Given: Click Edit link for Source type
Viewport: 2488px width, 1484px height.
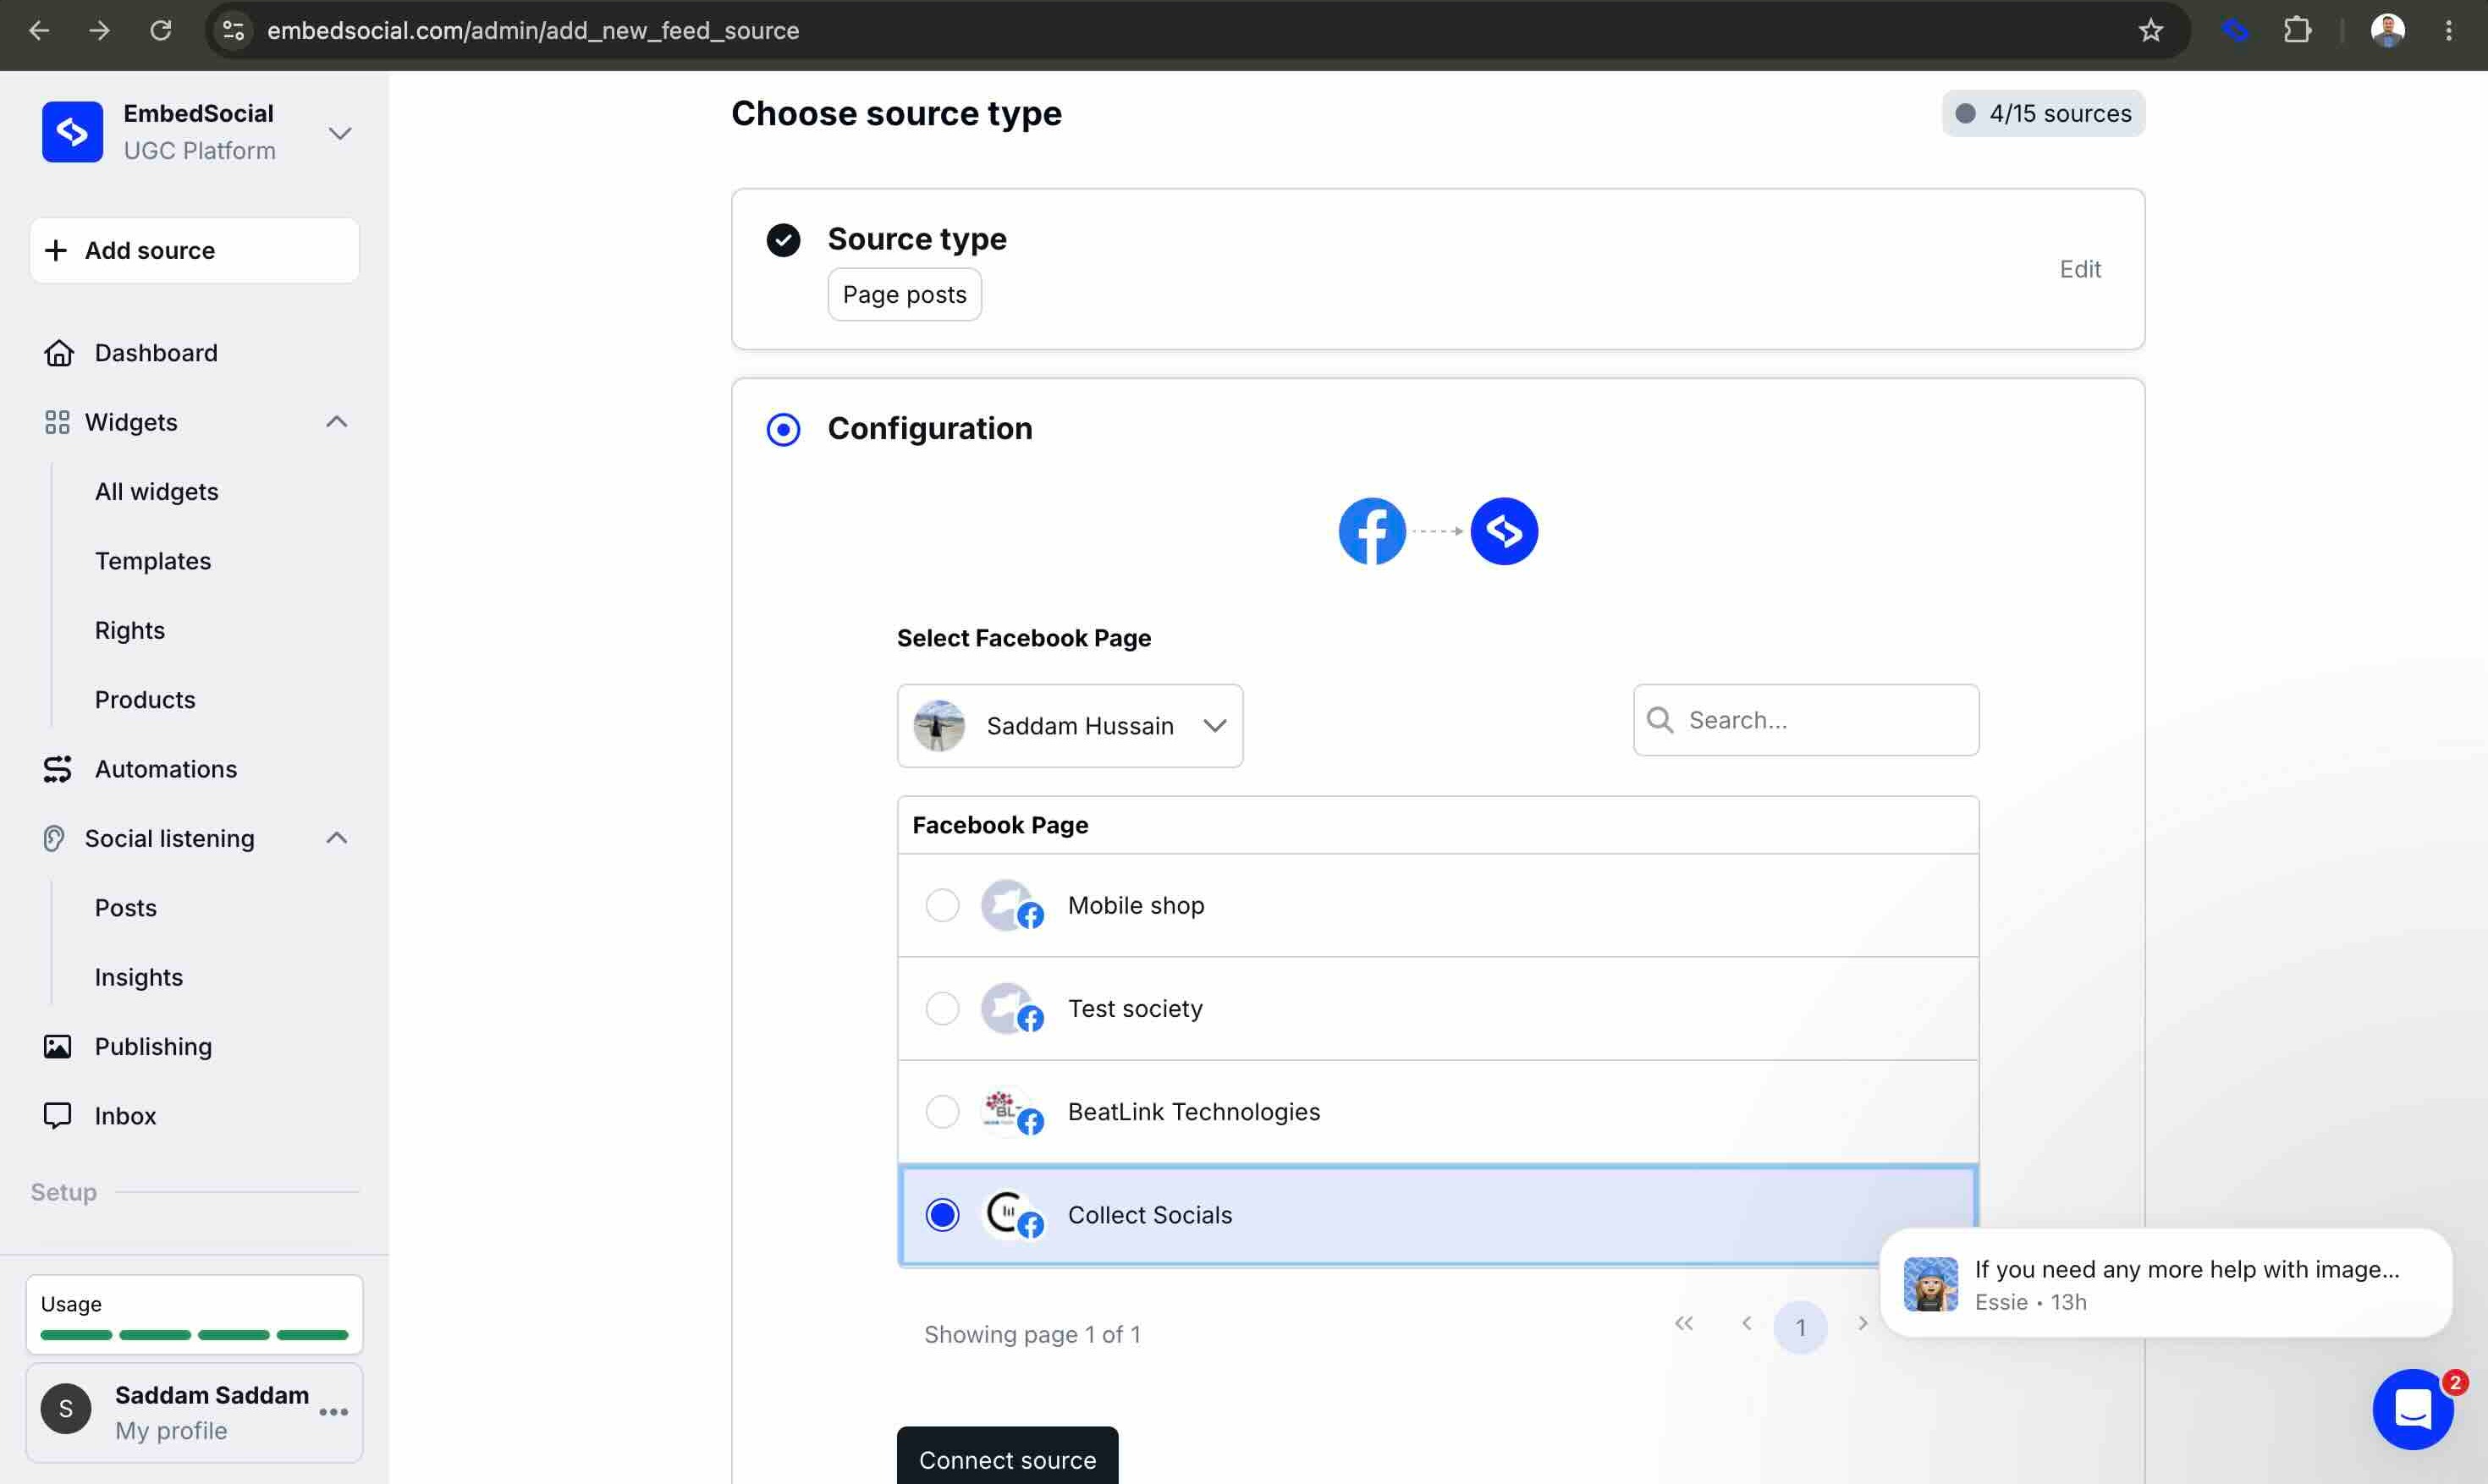Looking at the screenshot, I should 2080,269.
